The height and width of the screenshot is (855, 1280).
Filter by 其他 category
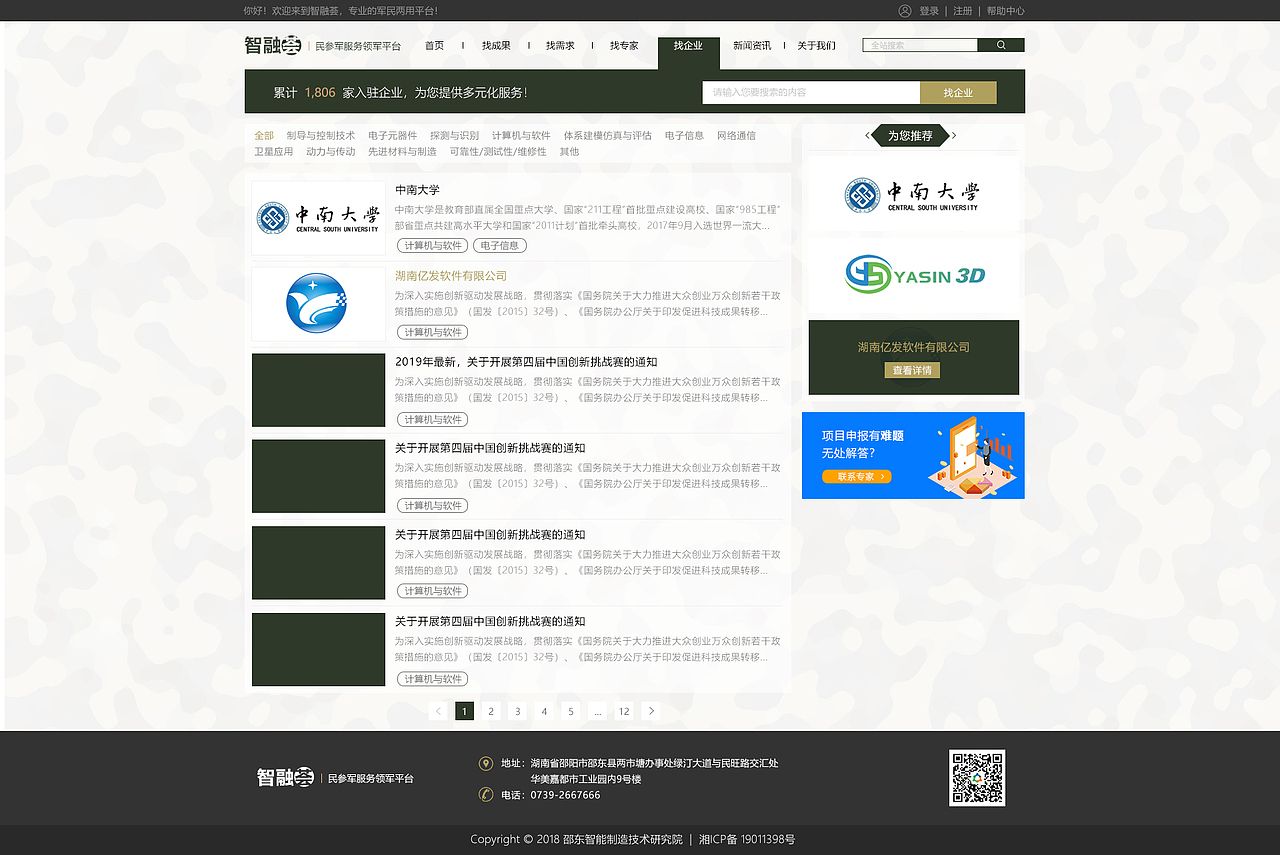569,152
